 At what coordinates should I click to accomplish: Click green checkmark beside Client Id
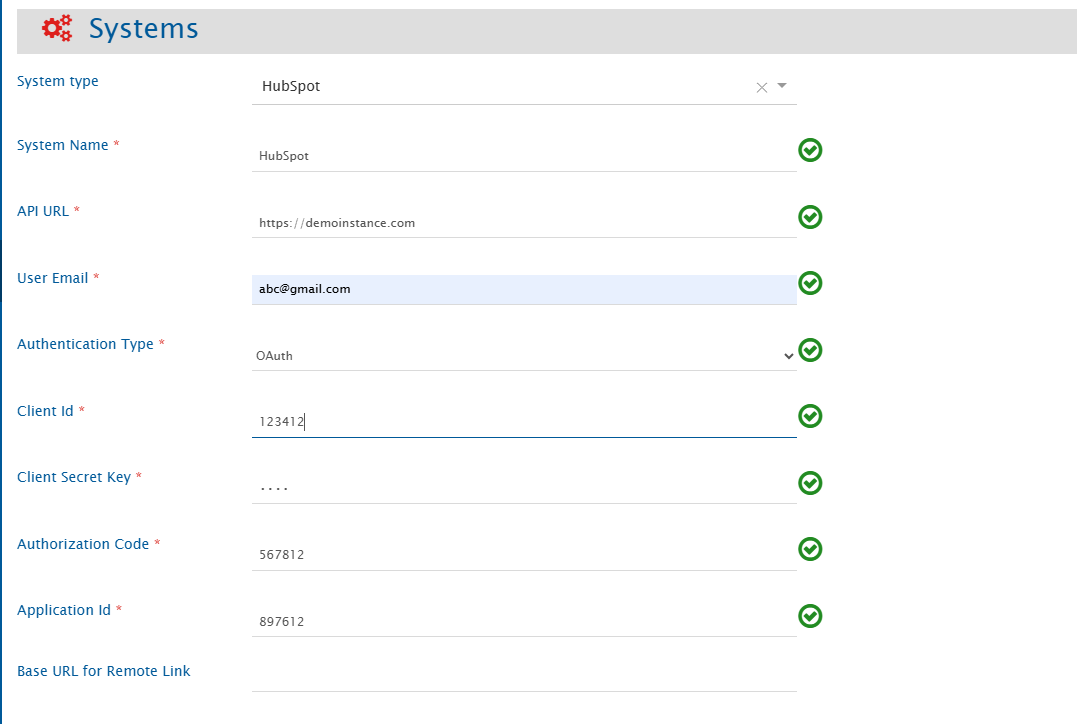click(810, 416)
